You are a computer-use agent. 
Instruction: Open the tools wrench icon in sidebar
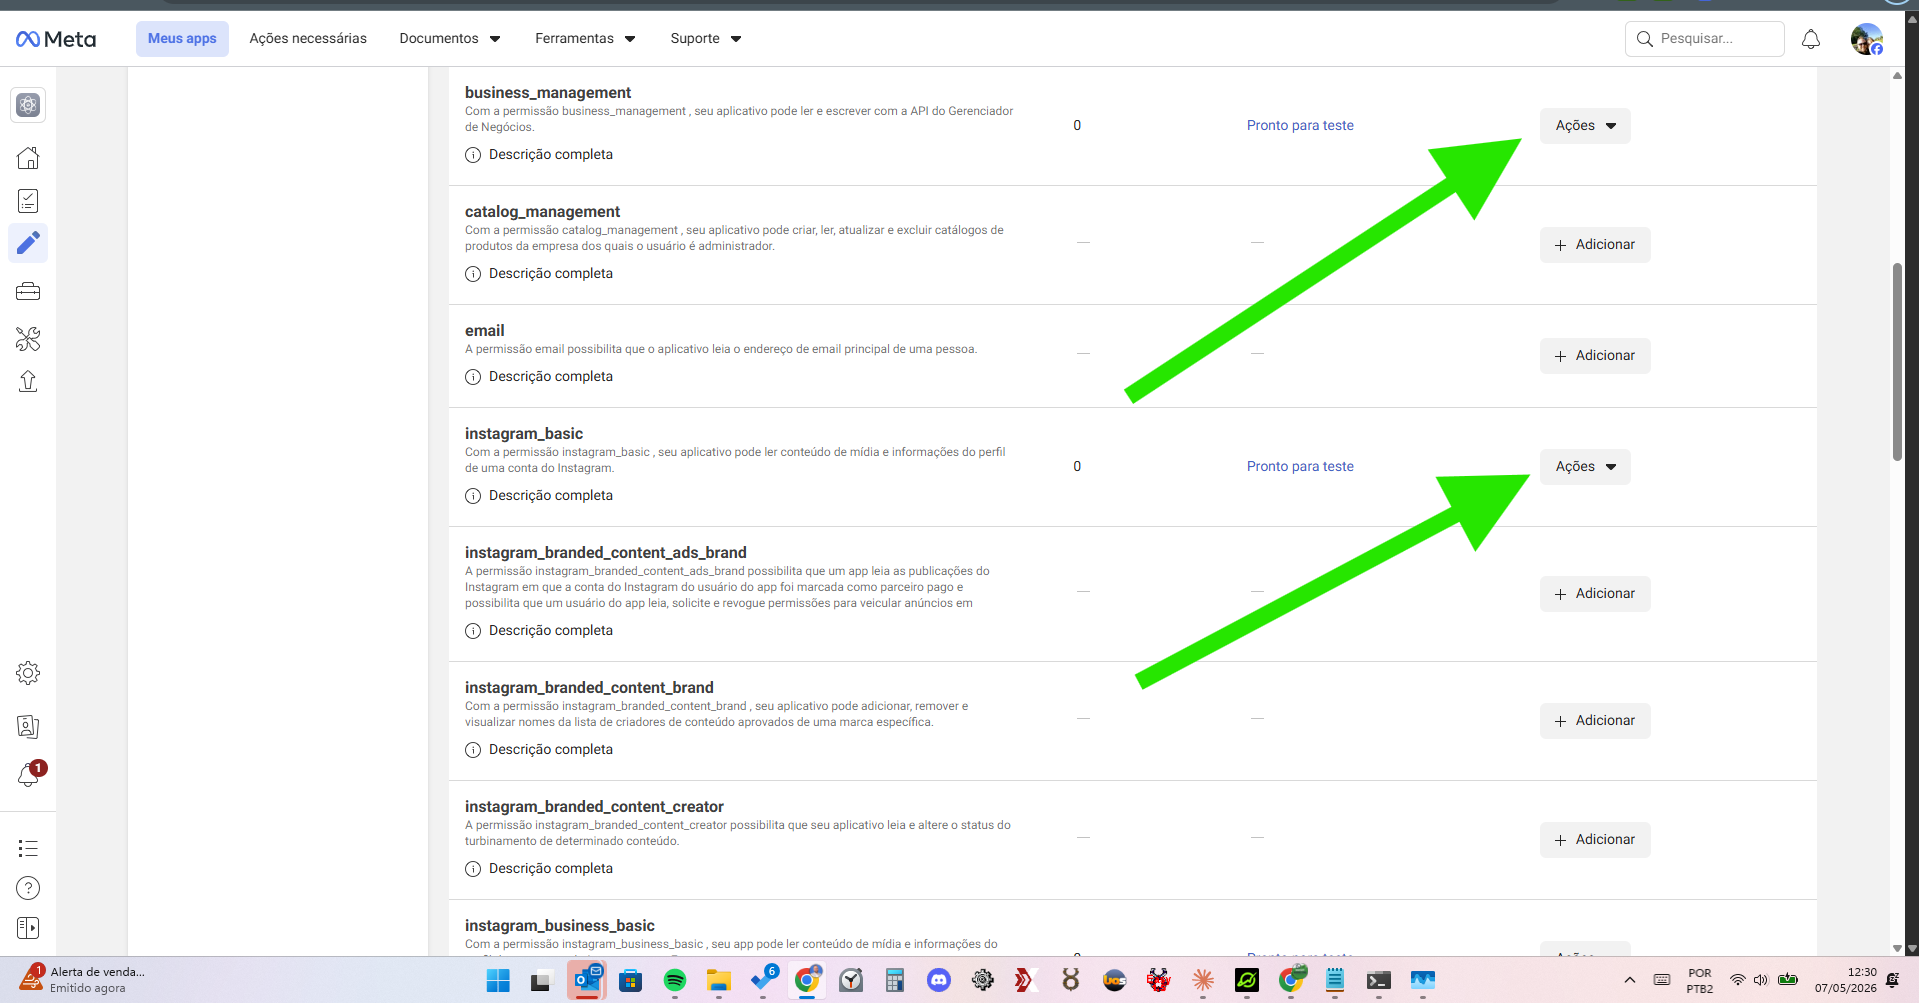coord(28,339)
